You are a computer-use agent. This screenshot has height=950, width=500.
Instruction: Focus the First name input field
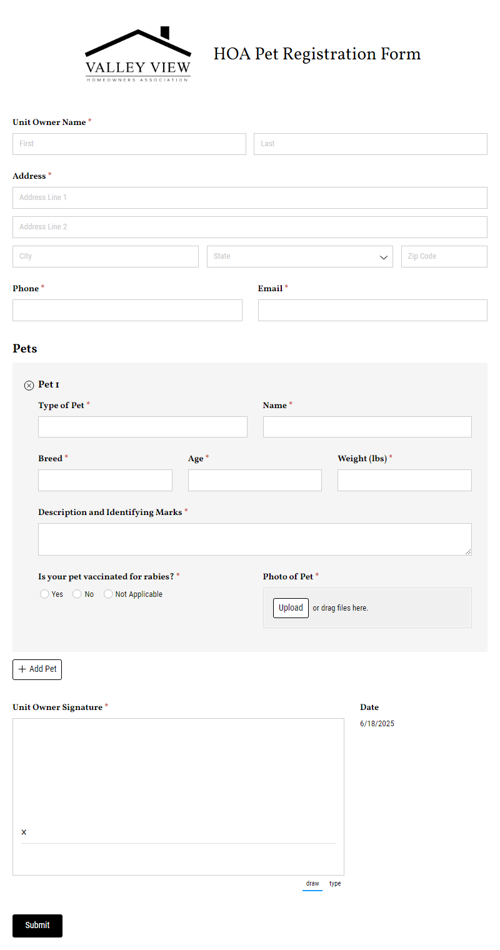pos(129,144)
